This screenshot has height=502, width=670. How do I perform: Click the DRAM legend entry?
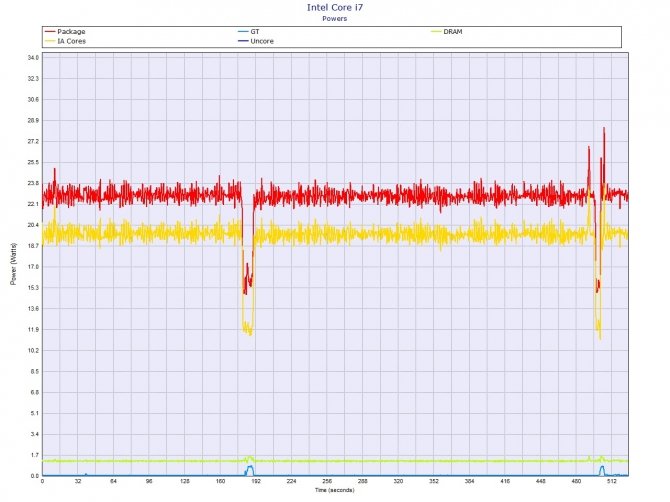pos(447,32)
